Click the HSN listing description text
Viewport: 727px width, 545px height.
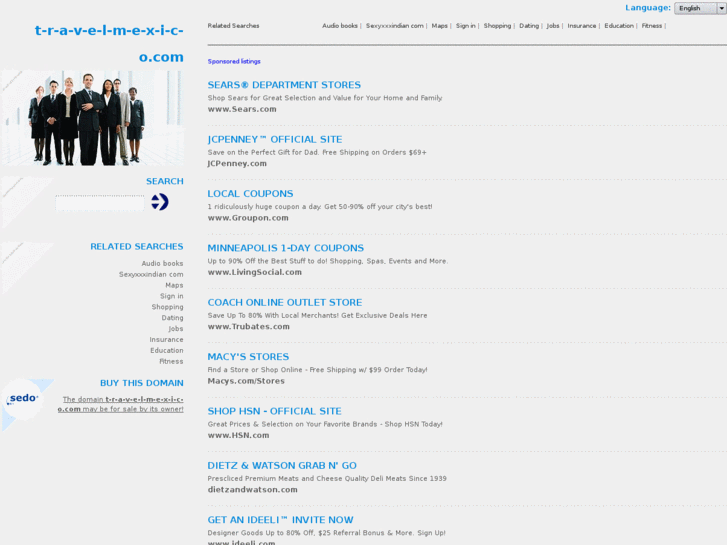click(325, 424)
